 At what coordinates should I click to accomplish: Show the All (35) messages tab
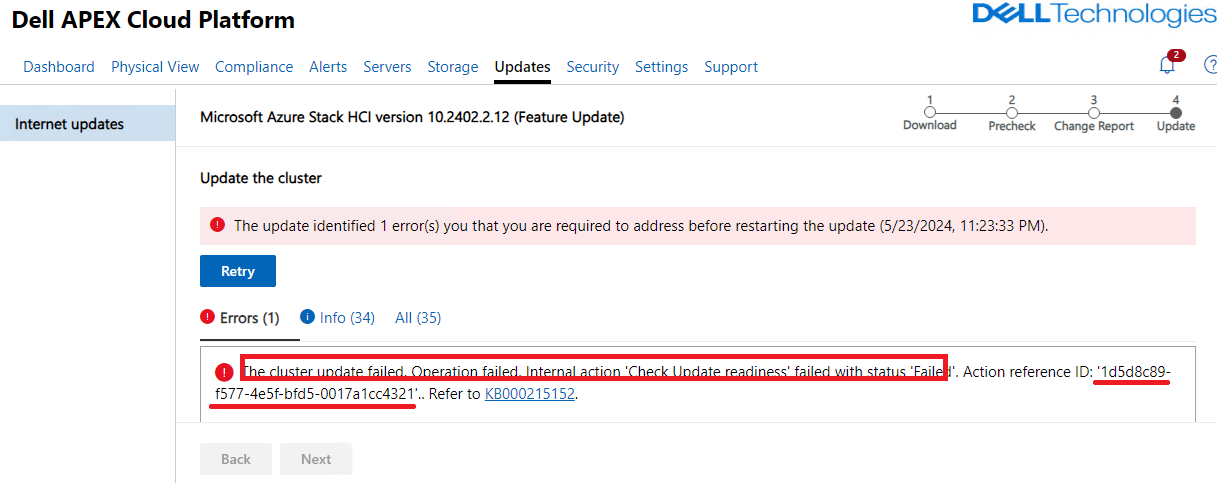(418, 318)
